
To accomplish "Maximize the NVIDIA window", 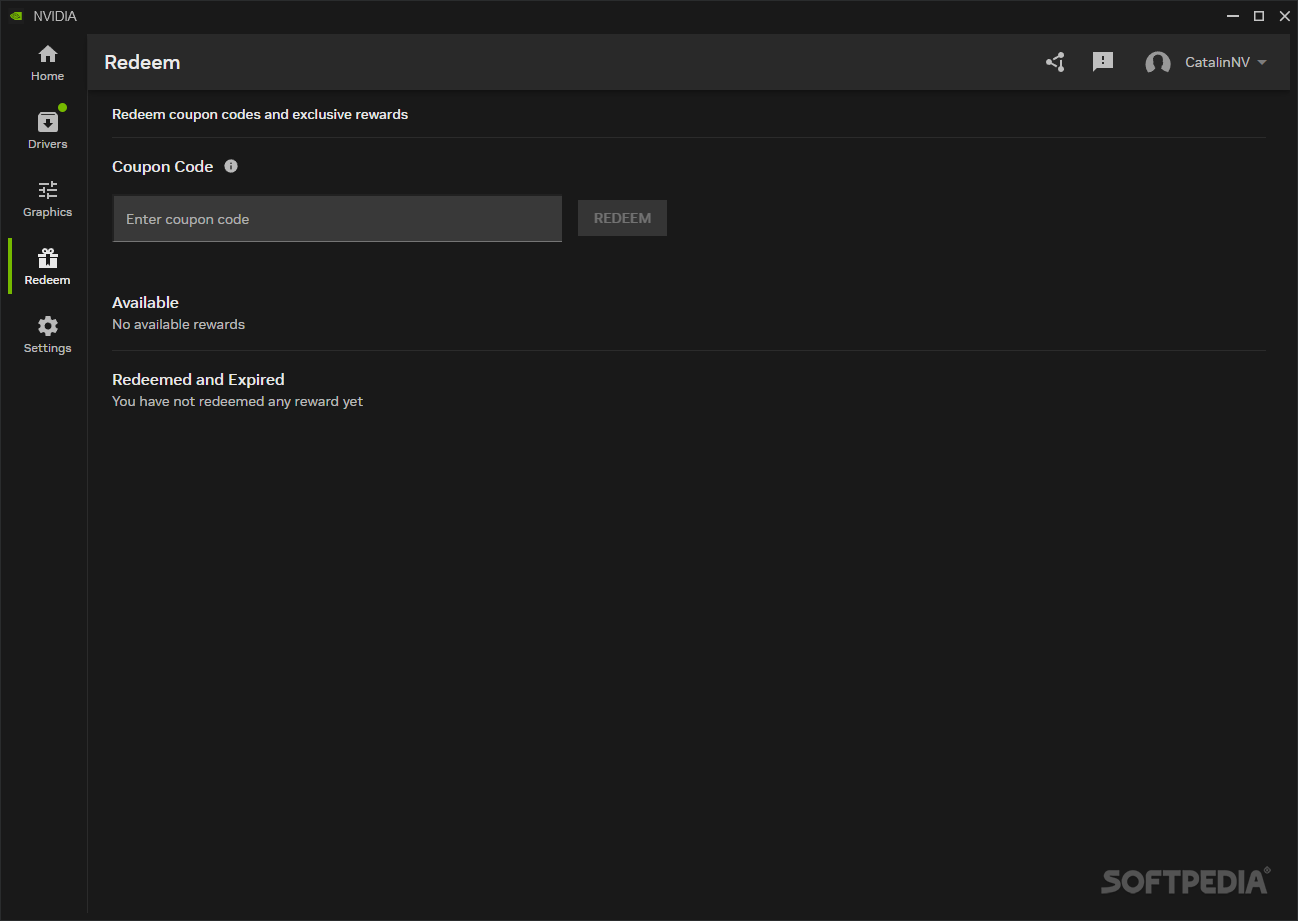I will pyautogui.click(x=1259, y=16).
